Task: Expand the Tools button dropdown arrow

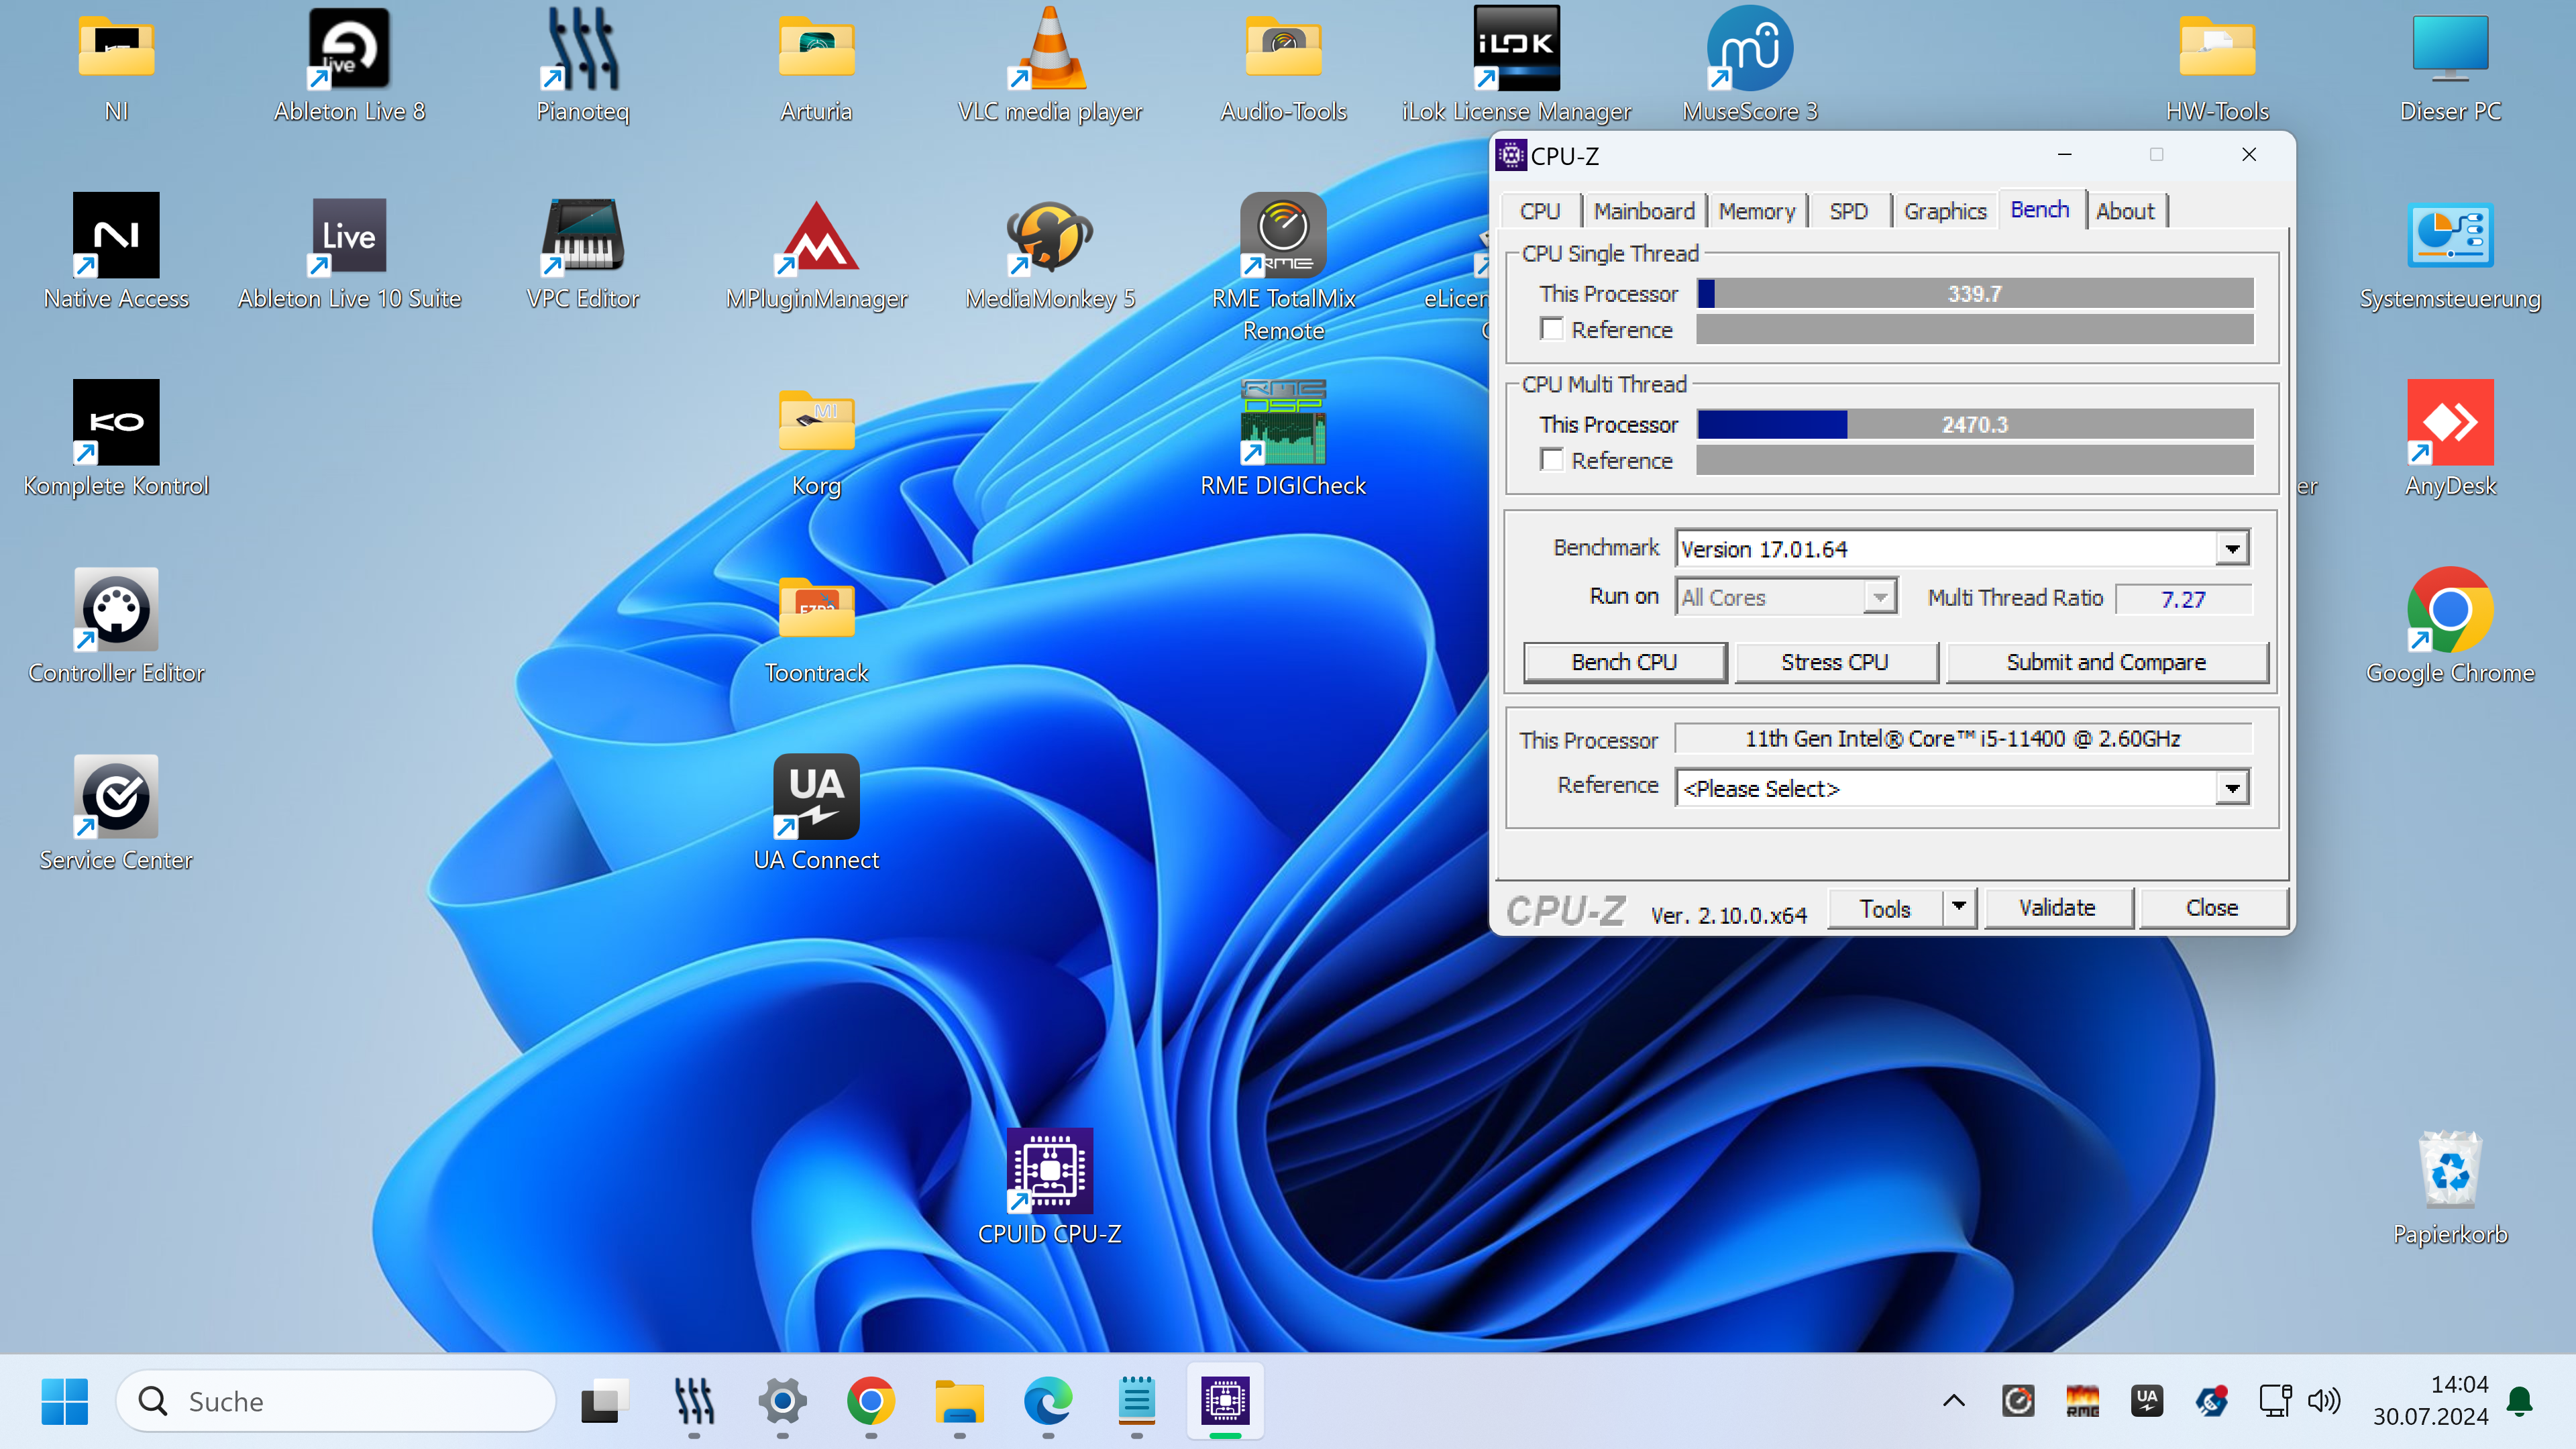Action: [1959, 907]
